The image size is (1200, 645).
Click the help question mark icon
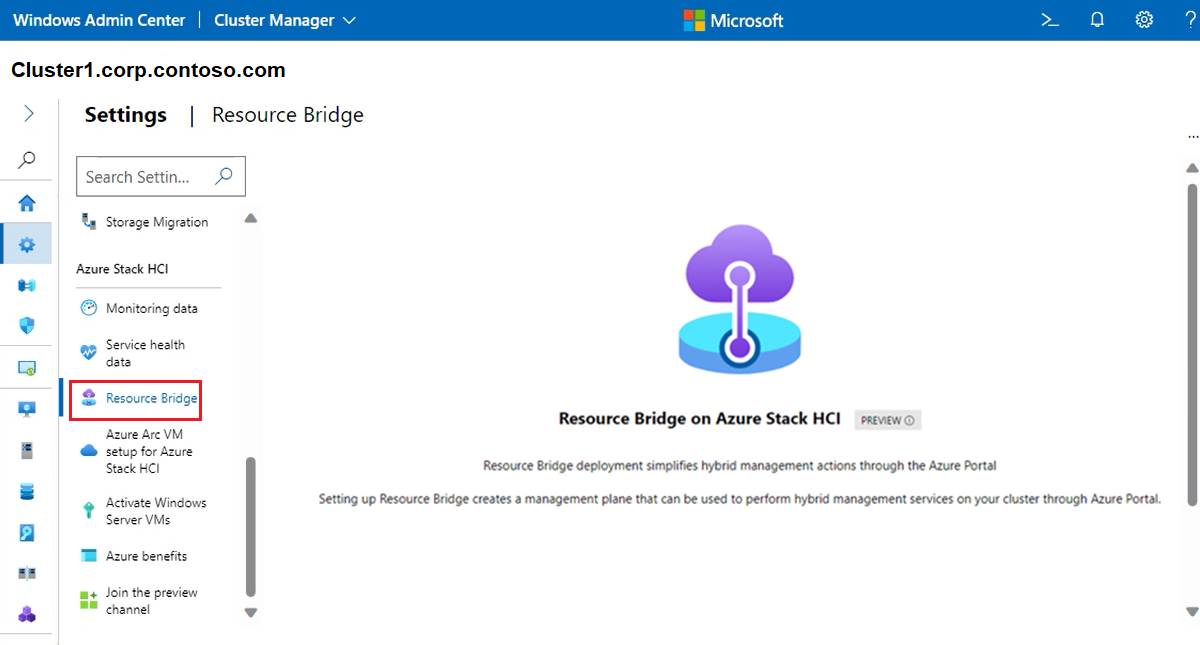(1190, 20)
